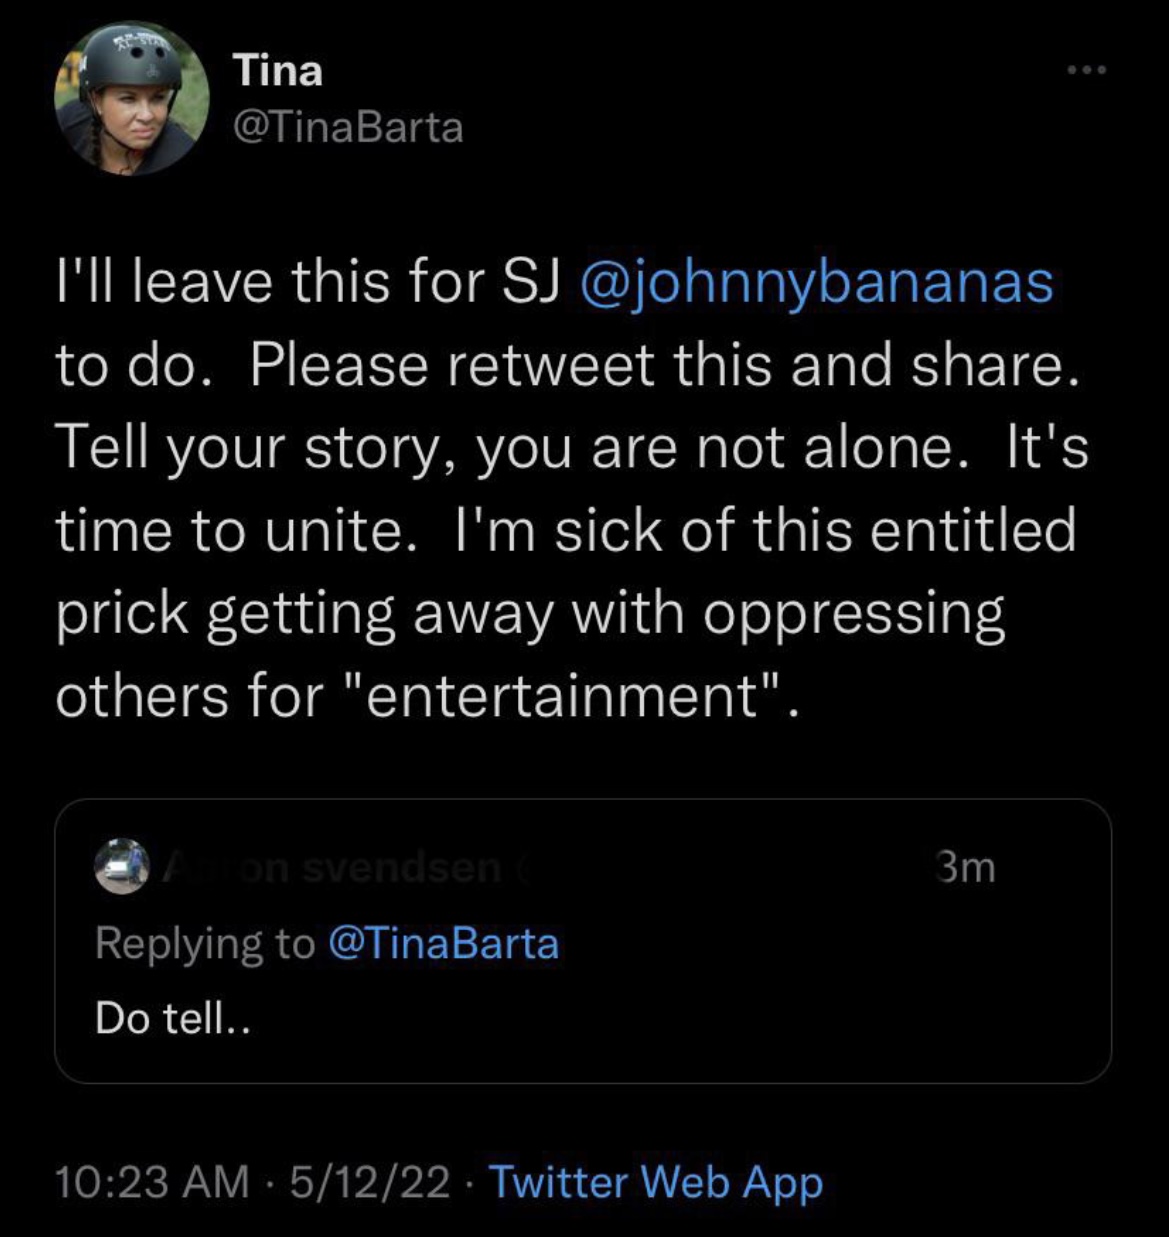Open the display name Tina
This screenshot has width=1169, height=1237.
point(278,70)
